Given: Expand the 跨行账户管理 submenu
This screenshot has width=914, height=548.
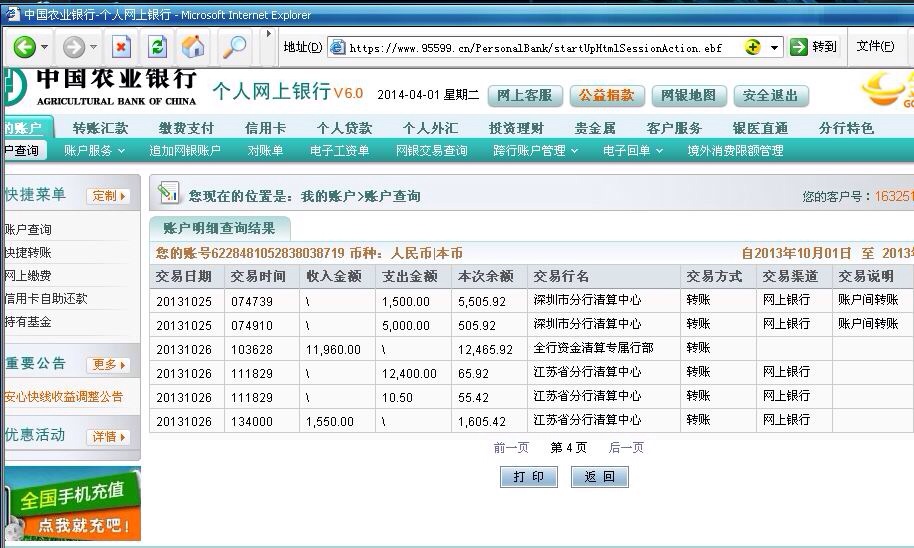Looking at the screenshot, I should tap(536, 151).
